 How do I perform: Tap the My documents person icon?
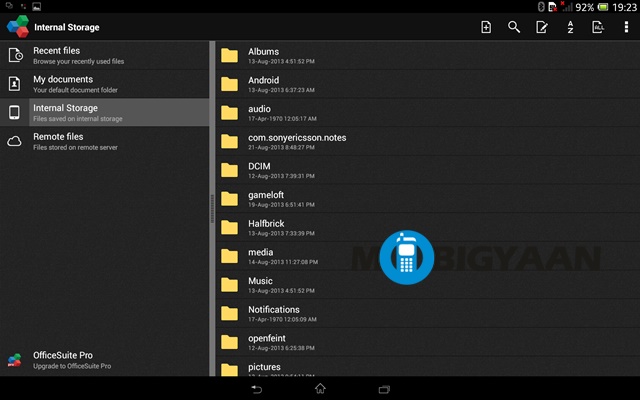tap(14, 84)
